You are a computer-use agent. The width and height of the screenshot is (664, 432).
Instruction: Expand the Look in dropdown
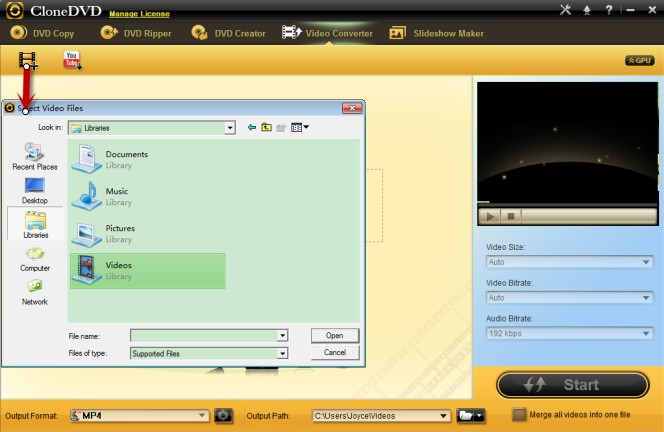(x=230, y=127)
